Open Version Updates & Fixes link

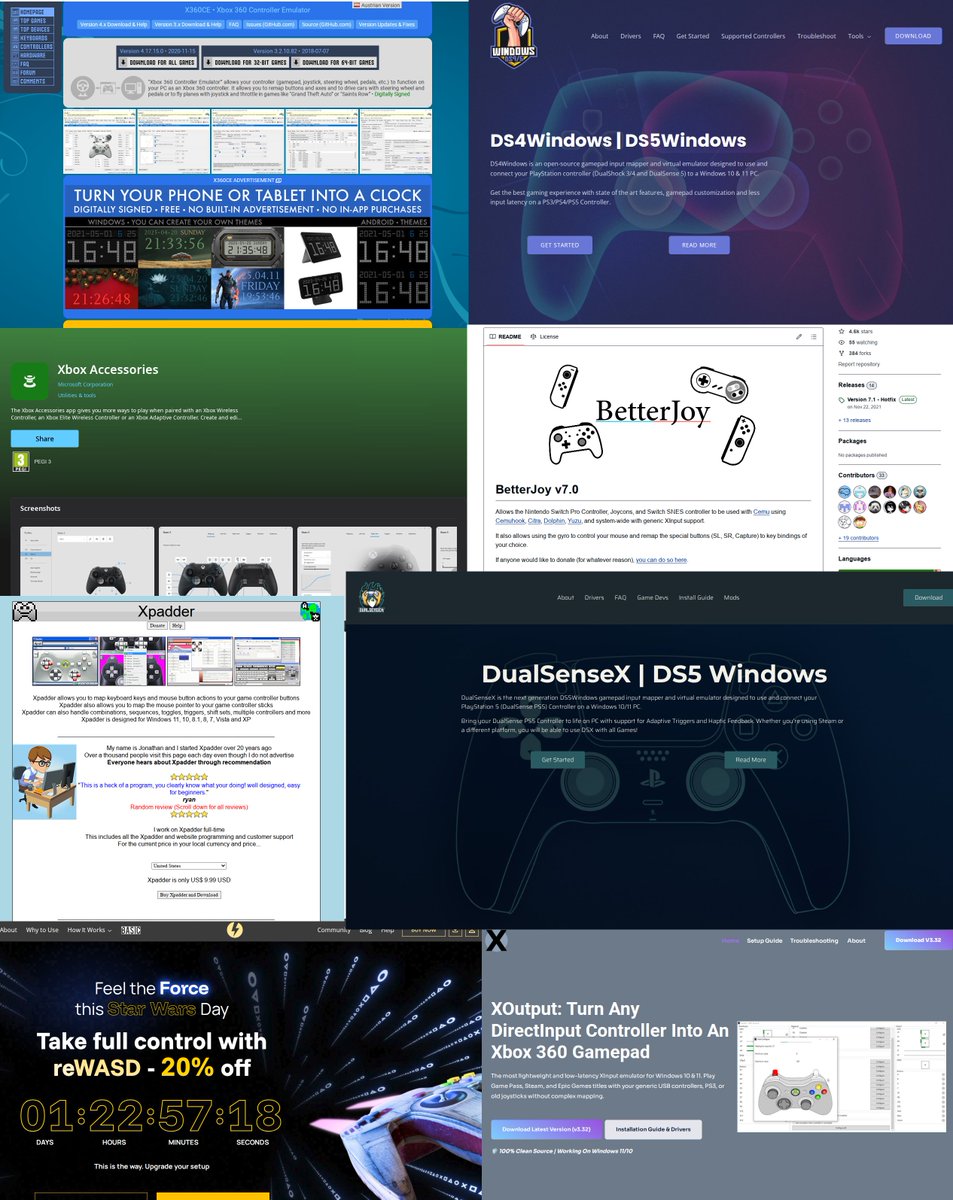pyautogui.click(x=387, y=24)
